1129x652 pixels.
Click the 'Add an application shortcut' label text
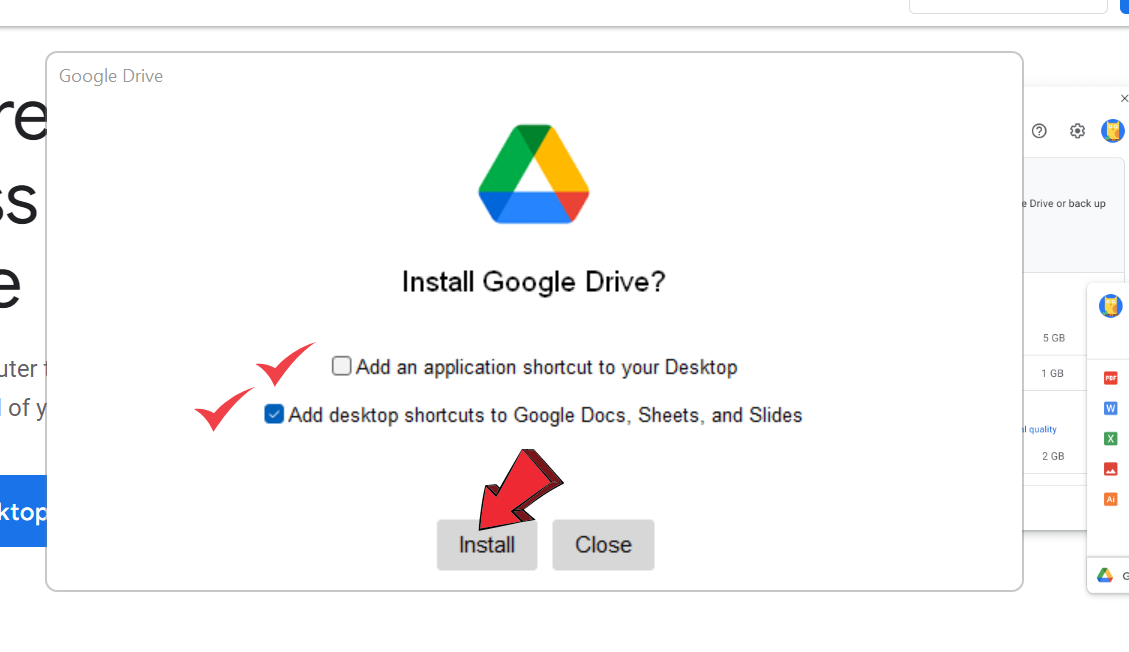click(546, 367)
